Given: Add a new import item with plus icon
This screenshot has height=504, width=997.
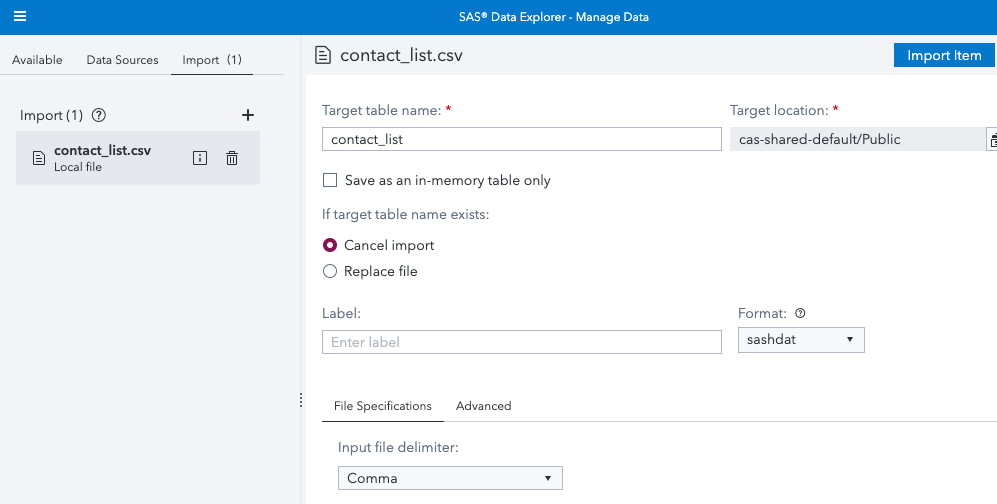Looking at the screenshot, I should click(248, 116).
